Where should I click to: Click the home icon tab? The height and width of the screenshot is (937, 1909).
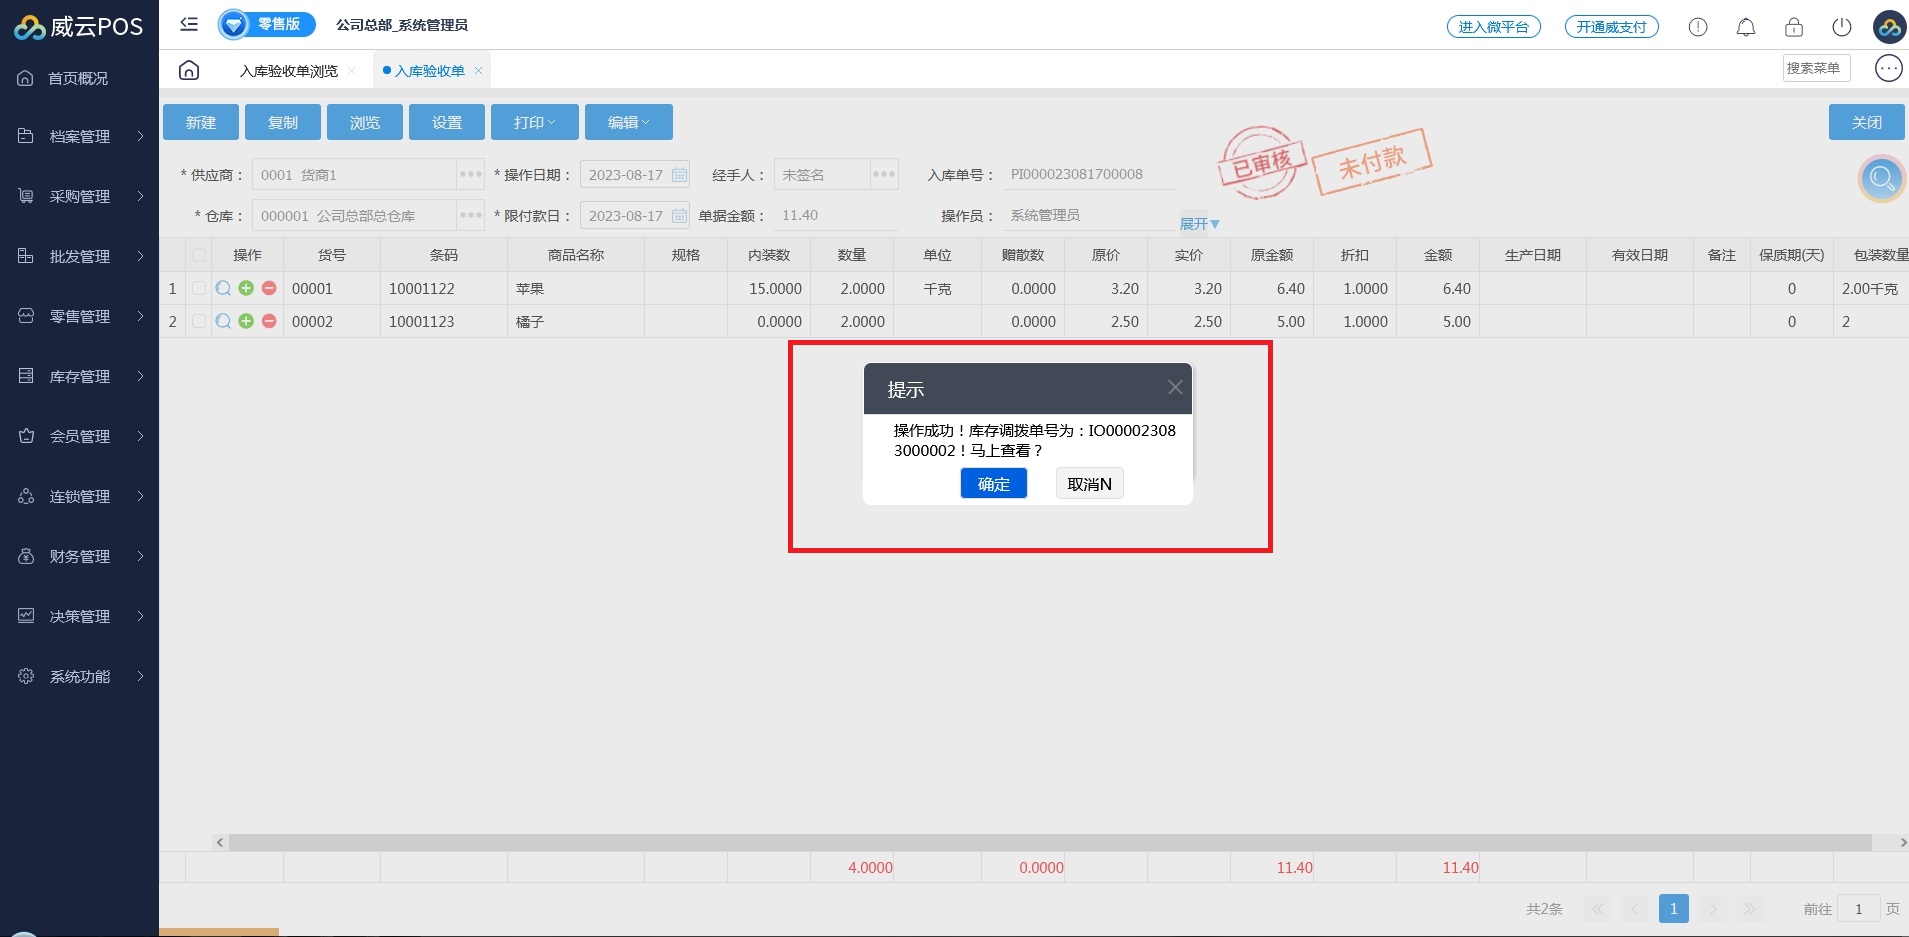(189, 70)
